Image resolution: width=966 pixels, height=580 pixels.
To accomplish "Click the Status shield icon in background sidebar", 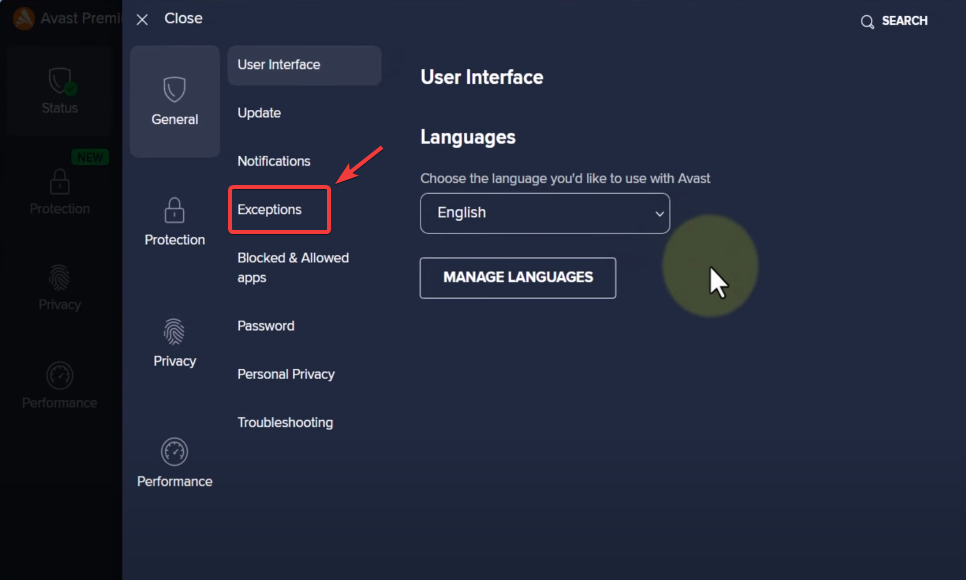I will point(61,80).
